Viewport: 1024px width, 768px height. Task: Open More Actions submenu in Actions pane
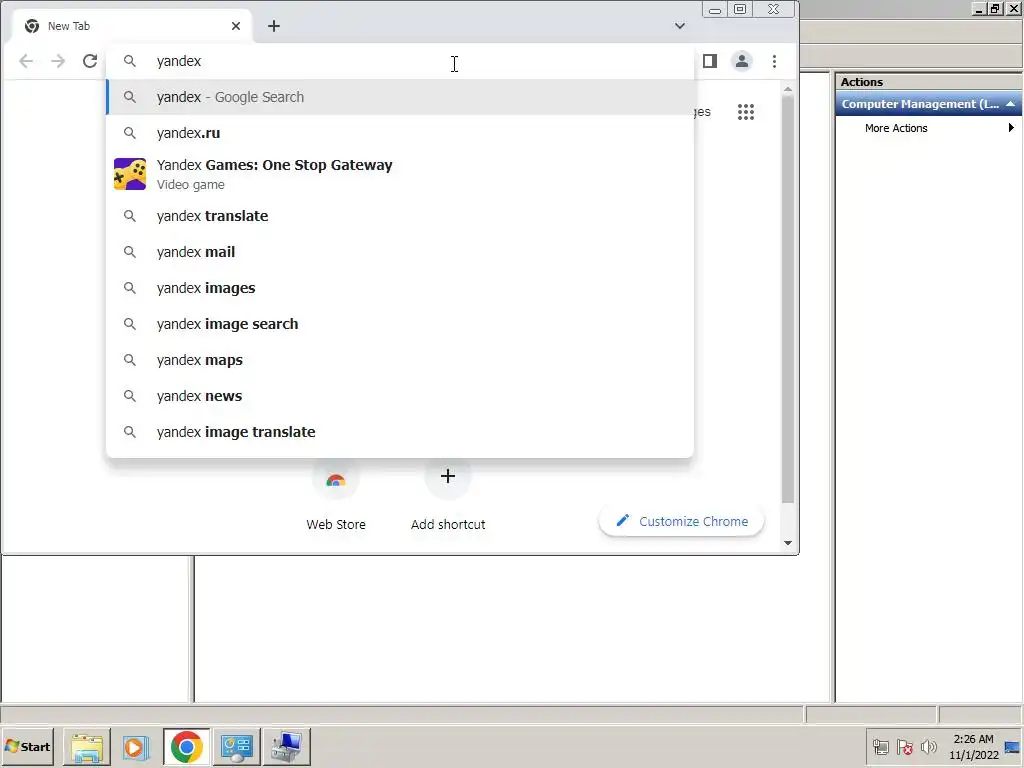coord(929,128)
